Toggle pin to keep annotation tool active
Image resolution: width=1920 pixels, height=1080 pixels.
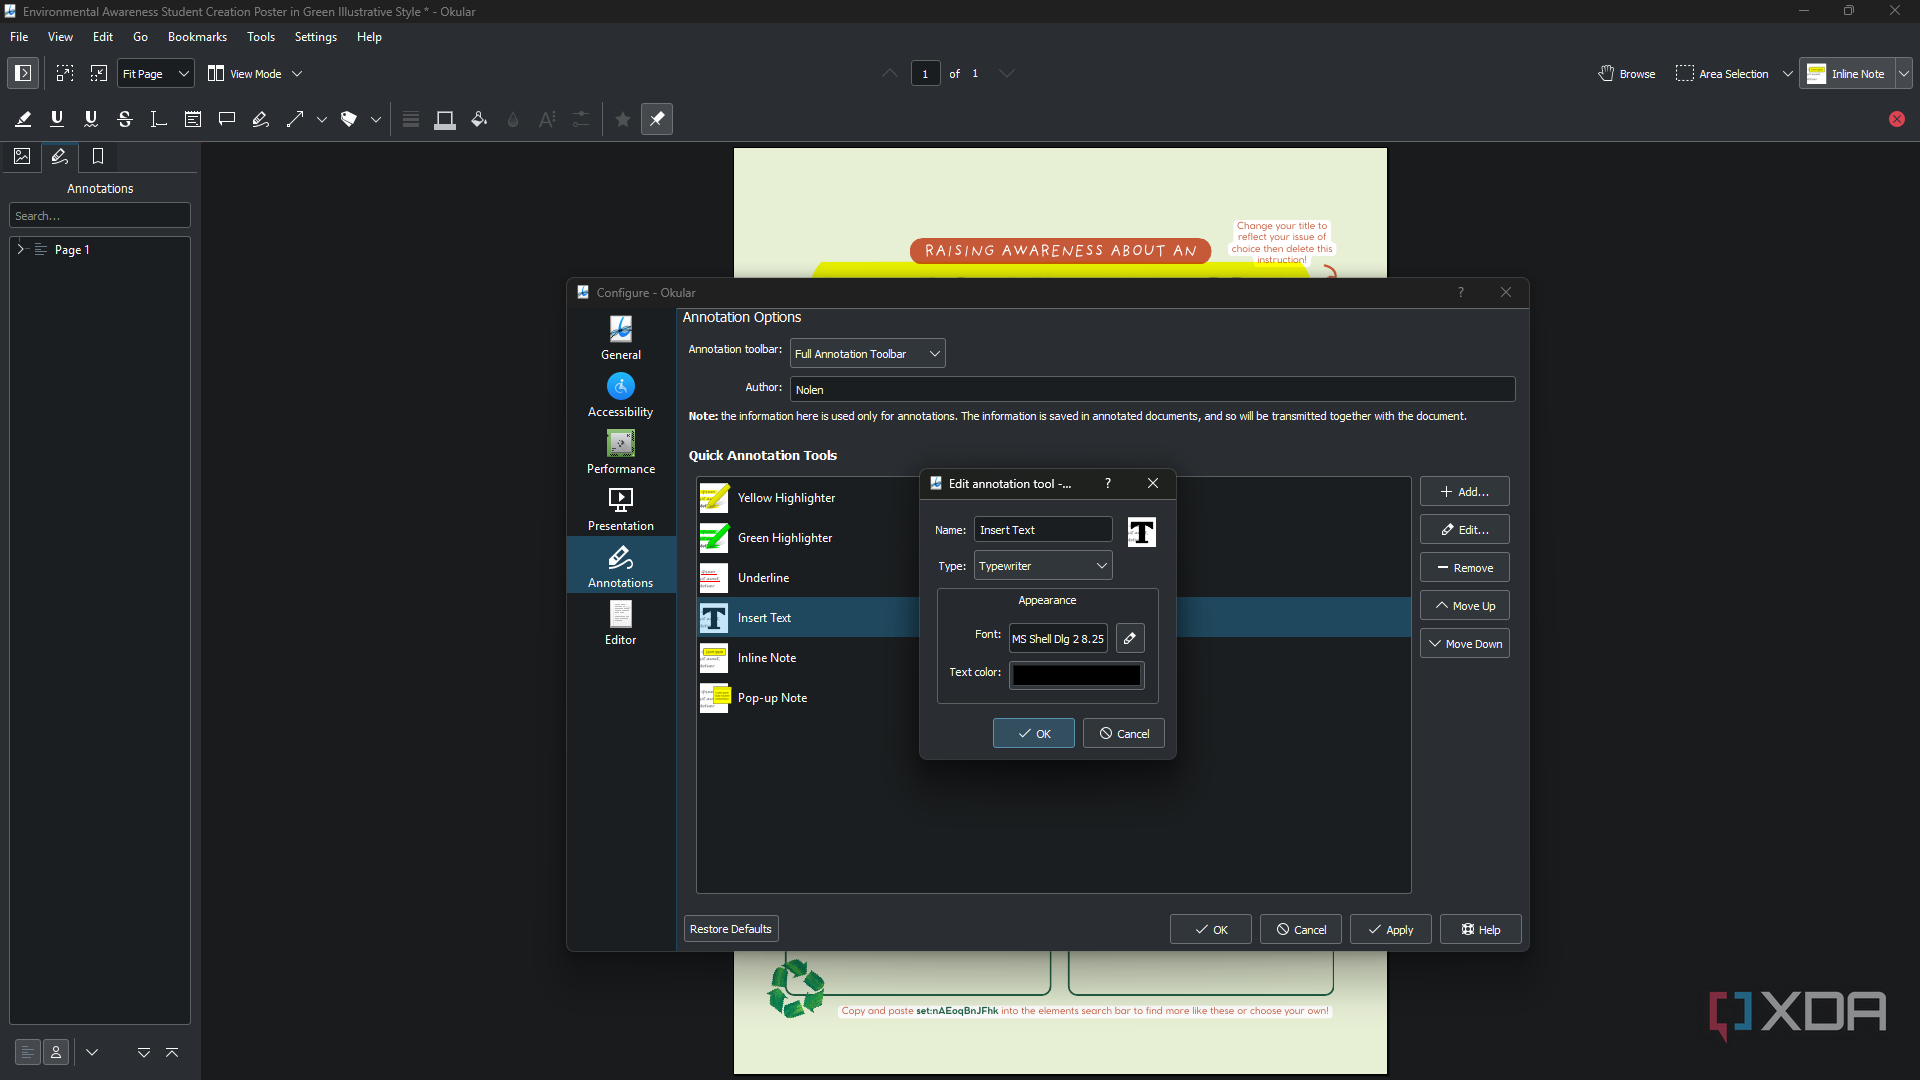click(657, 119)
